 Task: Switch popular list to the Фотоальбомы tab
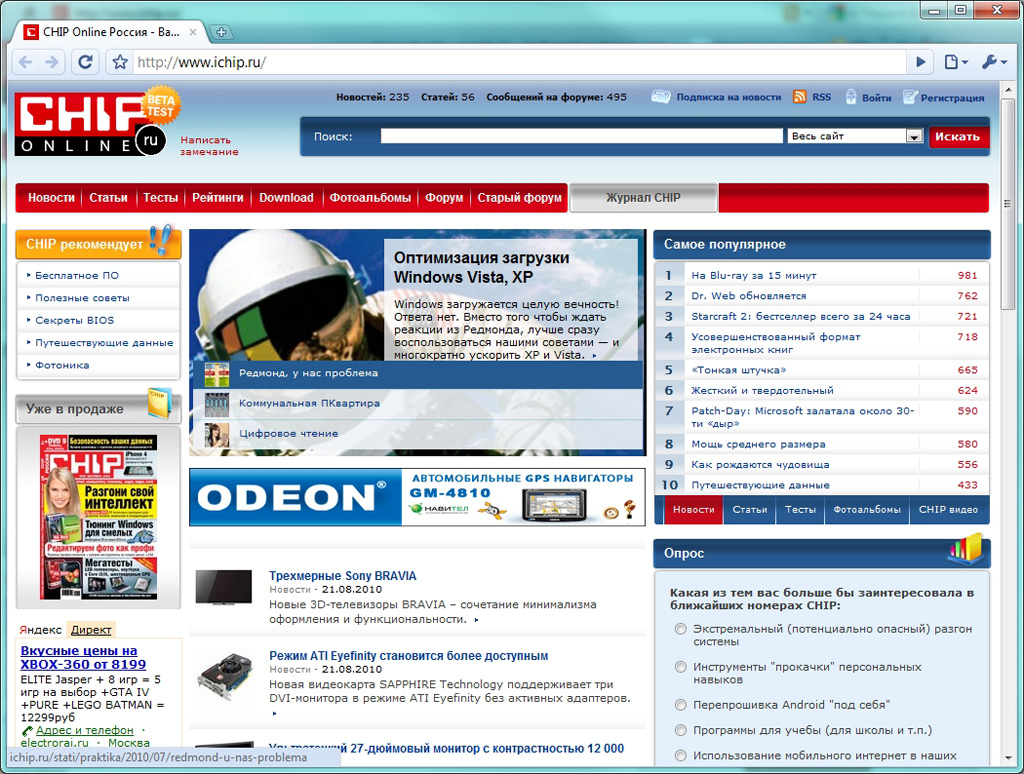coord(867,509)
